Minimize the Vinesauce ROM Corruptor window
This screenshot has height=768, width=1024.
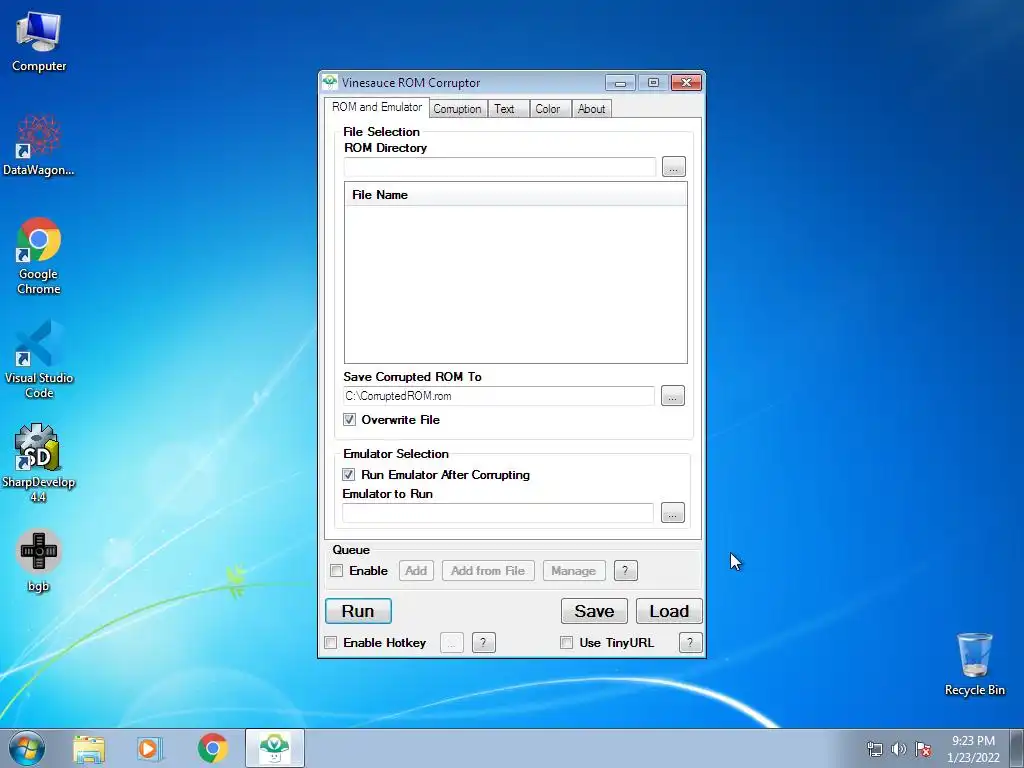(x=620, y=83)
